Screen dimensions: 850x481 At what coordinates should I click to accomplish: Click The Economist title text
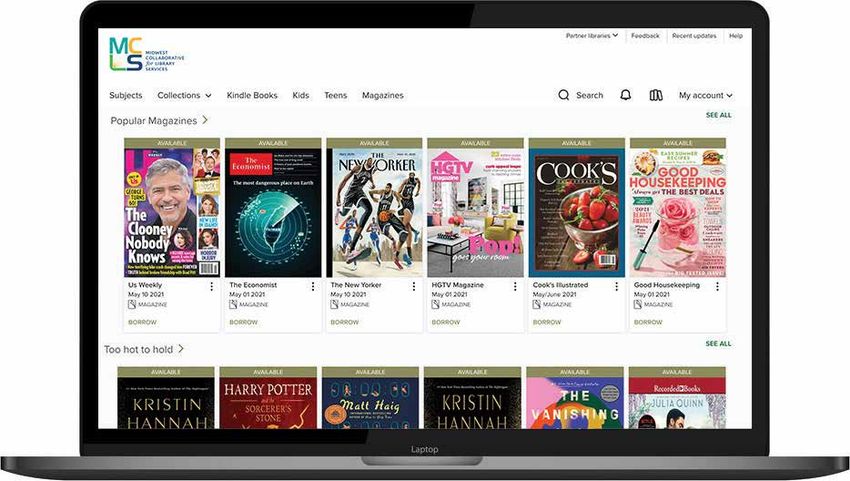click(x=253, y=285)
